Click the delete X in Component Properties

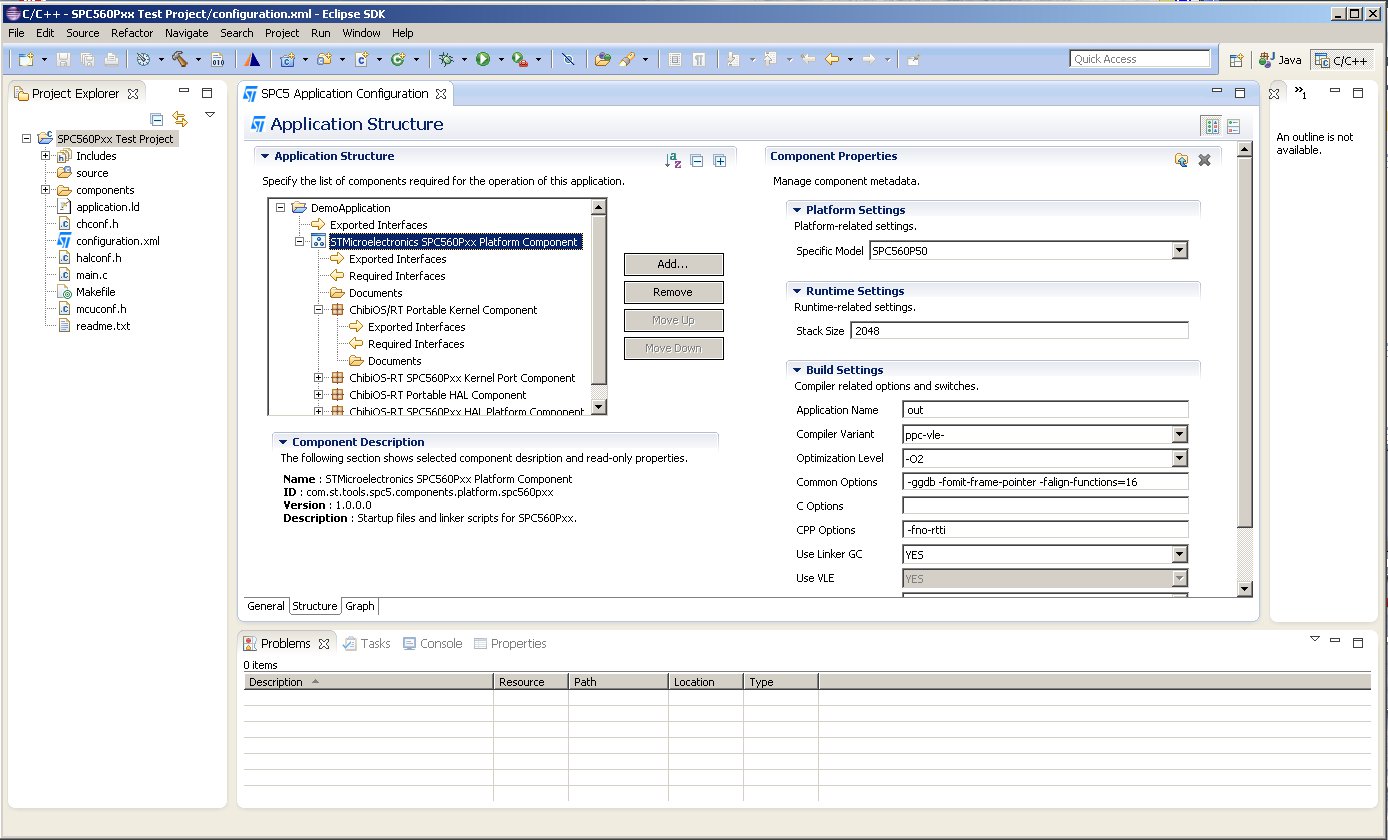pyautogui.click(x=1204, y=160)
